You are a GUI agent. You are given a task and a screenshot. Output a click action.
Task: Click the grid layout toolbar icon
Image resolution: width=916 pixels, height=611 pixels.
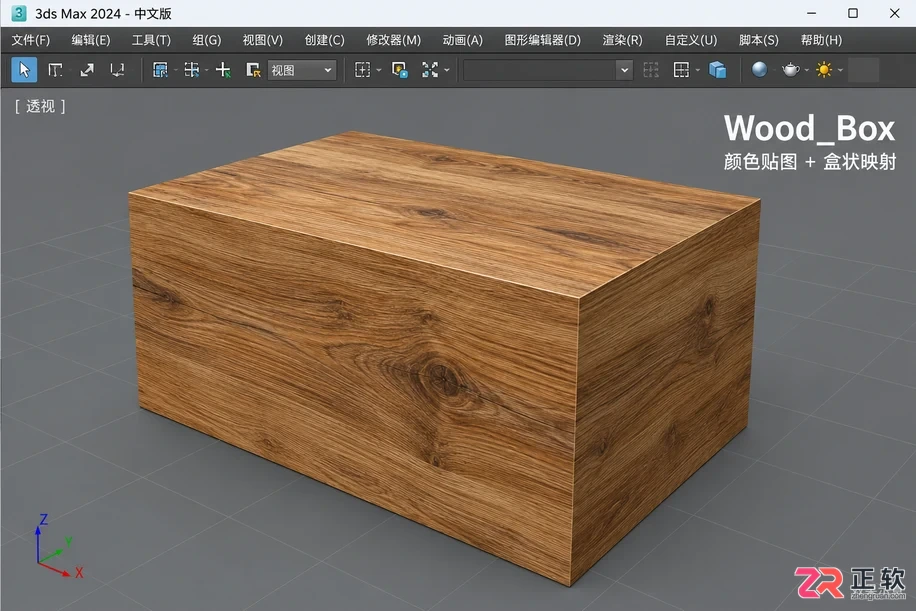681,70
